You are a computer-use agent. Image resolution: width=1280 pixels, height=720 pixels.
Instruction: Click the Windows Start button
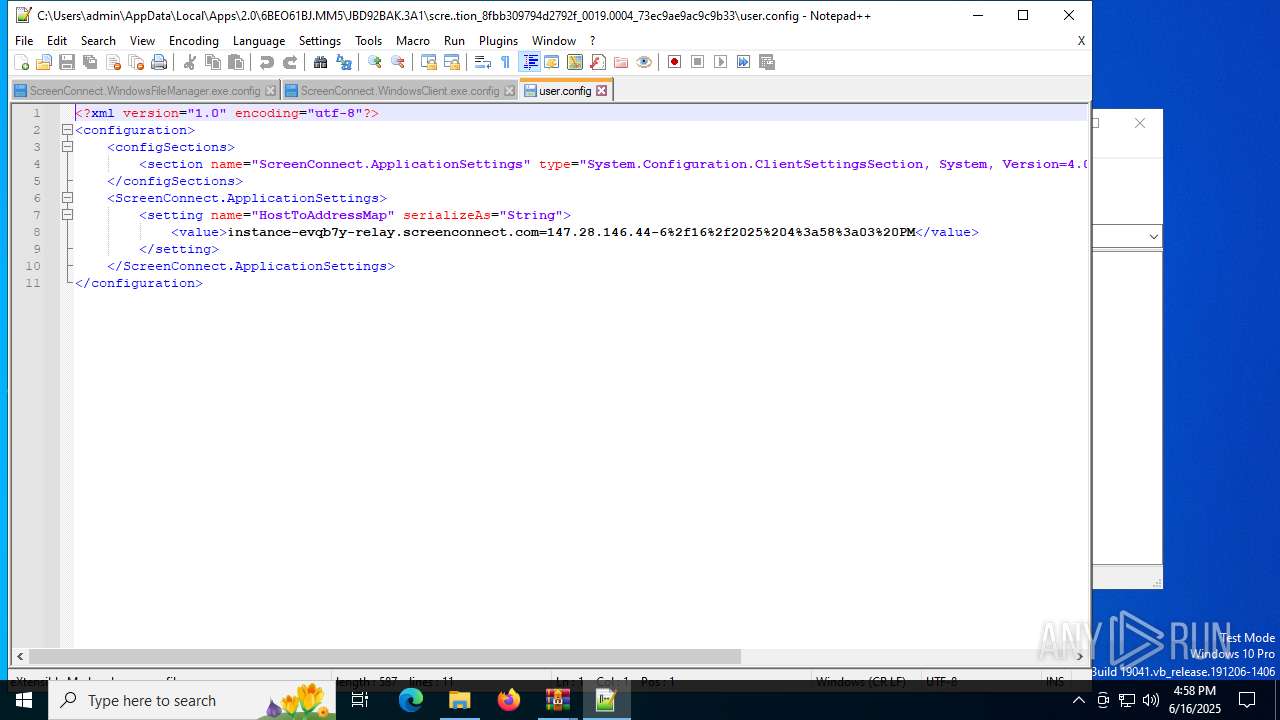tap(24, 700)
